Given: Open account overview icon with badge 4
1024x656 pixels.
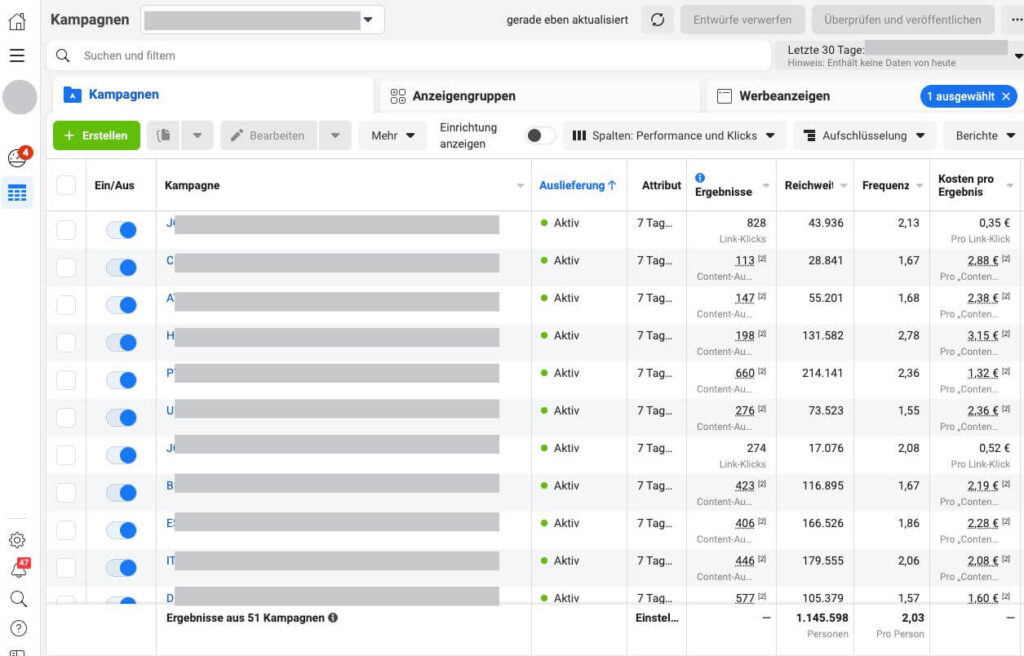Looking at the screenshot, I should click(19, 156).
